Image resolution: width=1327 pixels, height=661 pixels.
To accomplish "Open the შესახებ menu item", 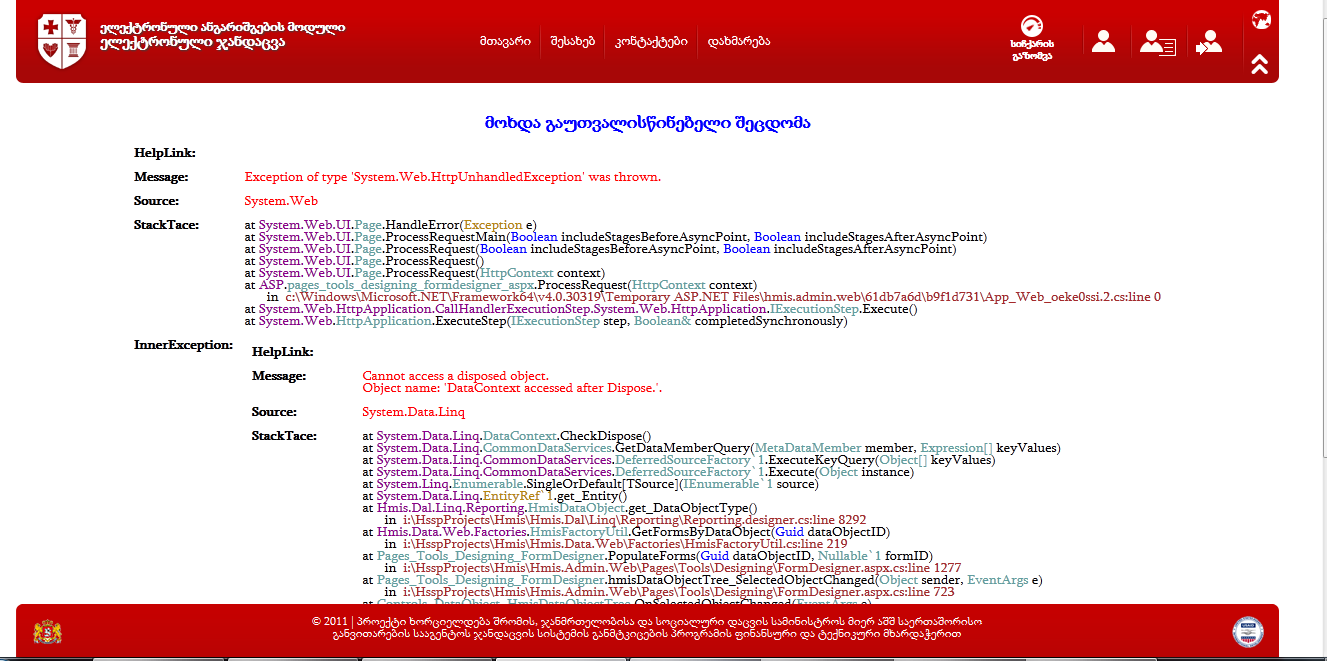I will pos(572,42).
